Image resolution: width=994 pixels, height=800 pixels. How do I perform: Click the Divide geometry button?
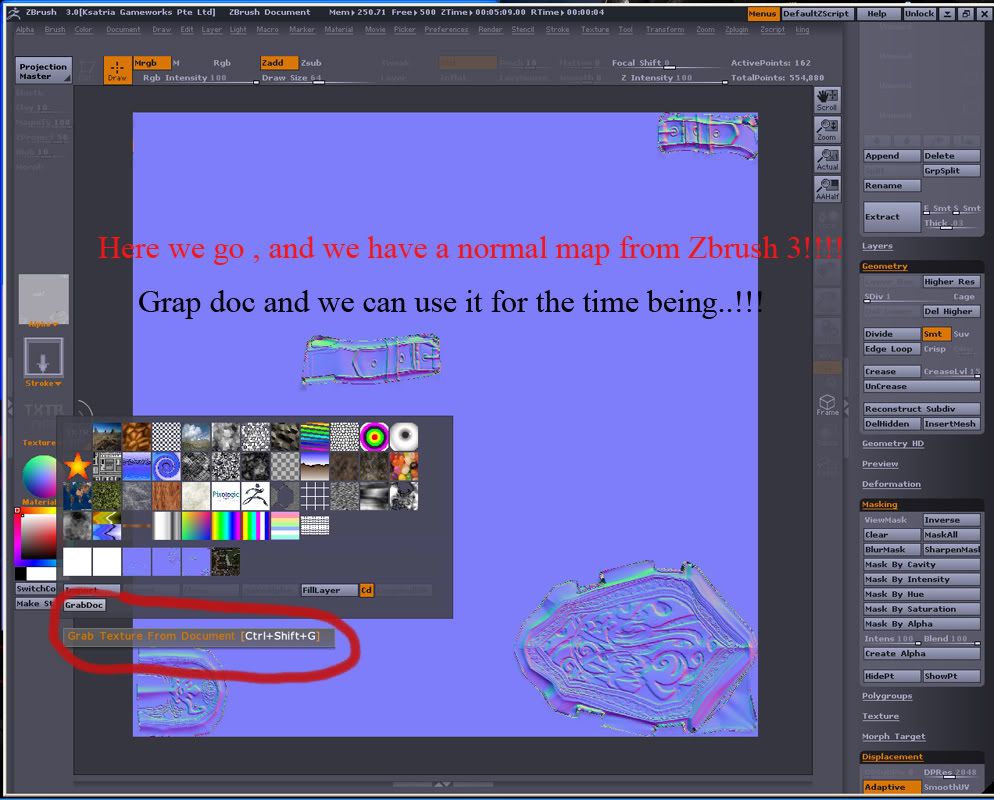tap(892, 333)
